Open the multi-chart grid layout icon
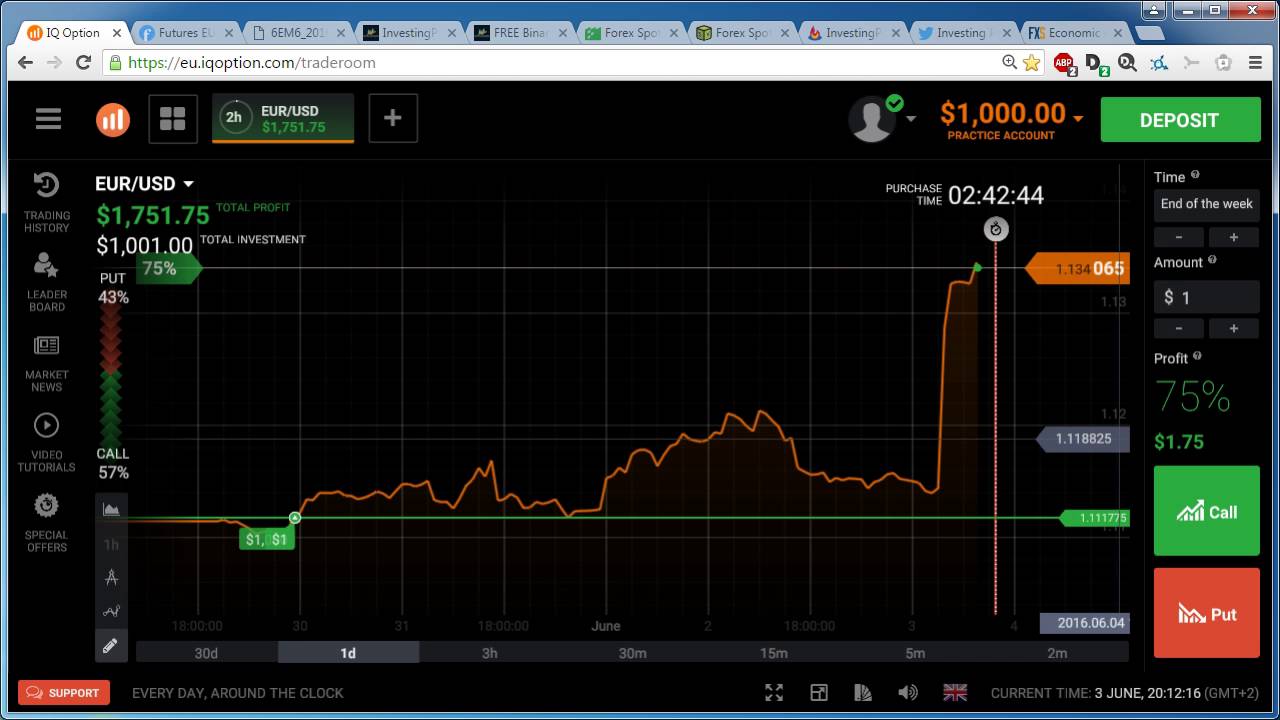Image resolution: width=1280 pixels, height=720 pixels. tap(173, 119)
